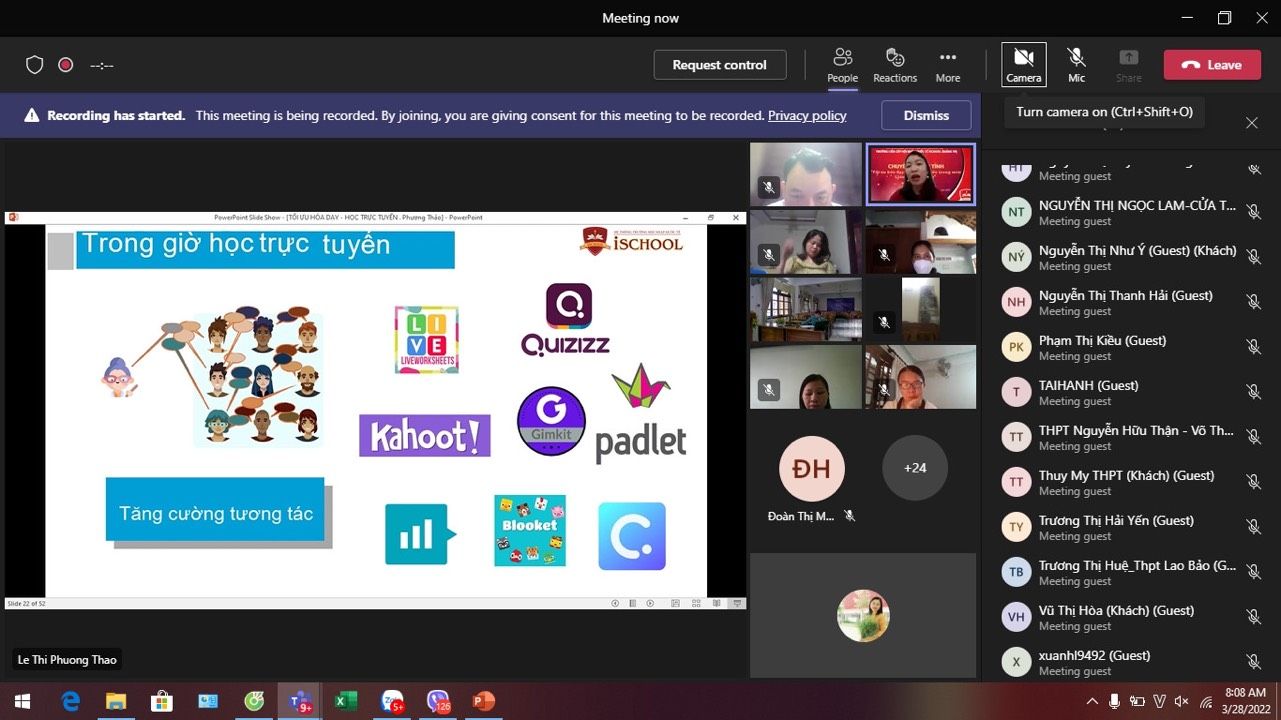The height and width of the screenshot is (720, 1281).
Task: Open the Privacy policy link
Action: [807, 116]
